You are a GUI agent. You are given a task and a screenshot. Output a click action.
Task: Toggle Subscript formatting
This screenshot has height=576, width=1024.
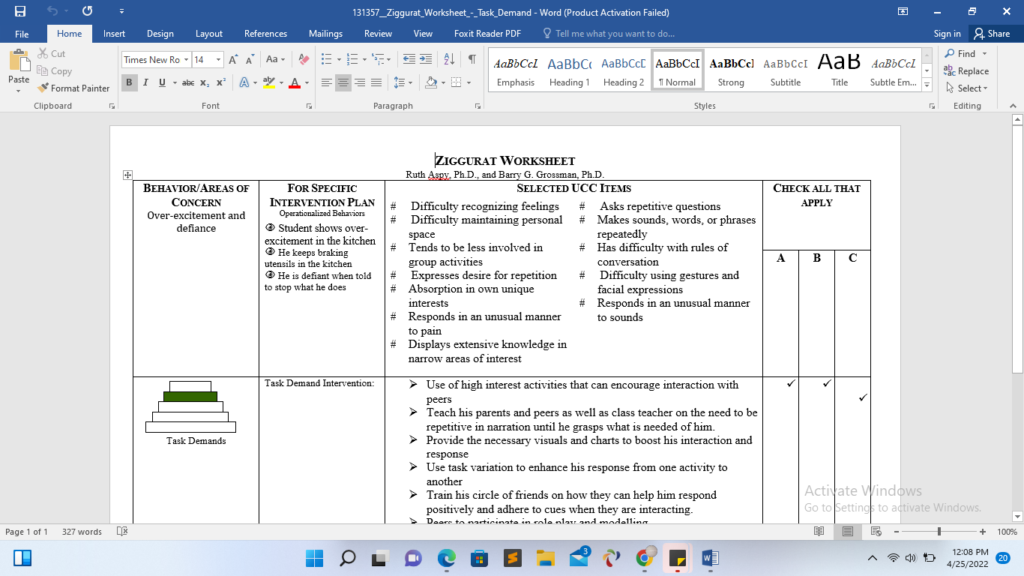[204, 83]
